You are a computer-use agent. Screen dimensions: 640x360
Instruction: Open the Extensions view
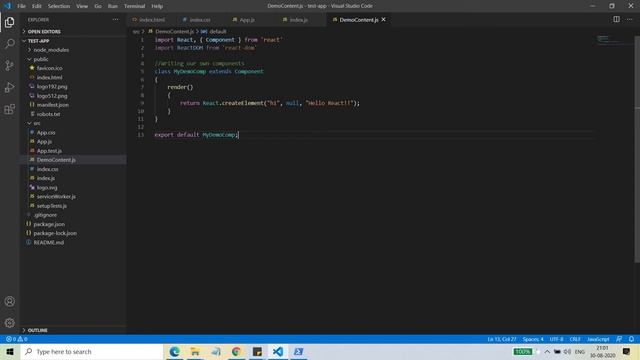pyautogui.click(x=9, y=109)
